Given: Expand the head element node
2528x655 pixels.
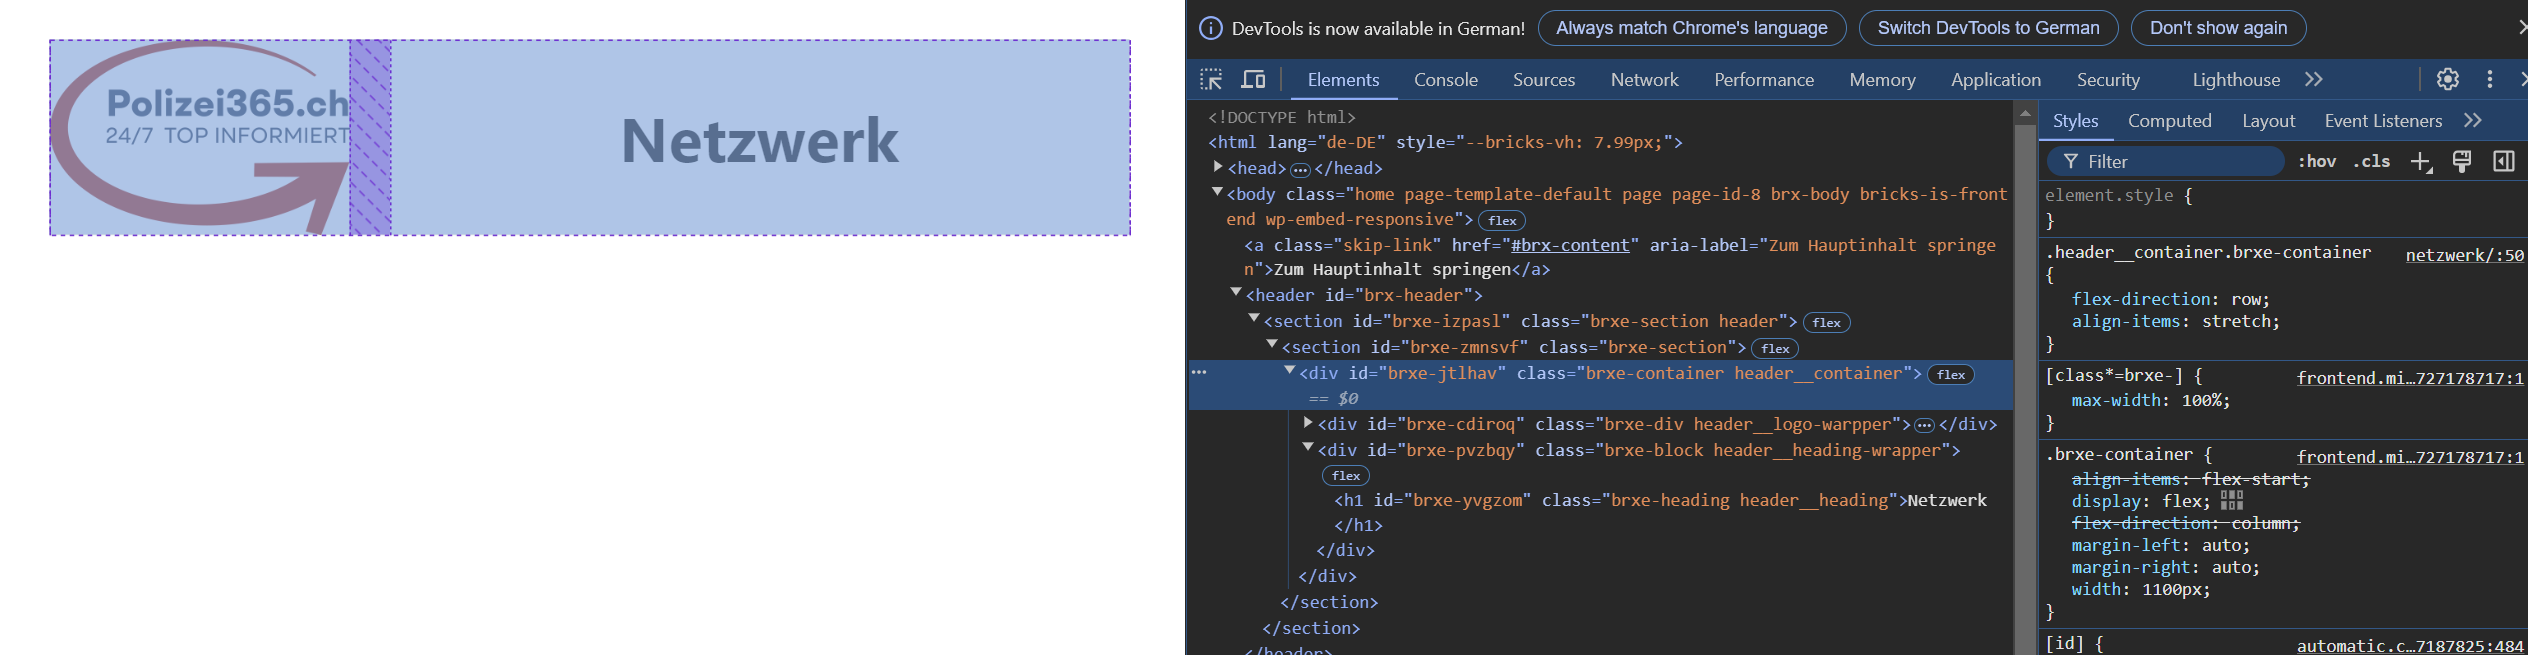Looking at the screenshot, I should click(x=1218, y=168).
